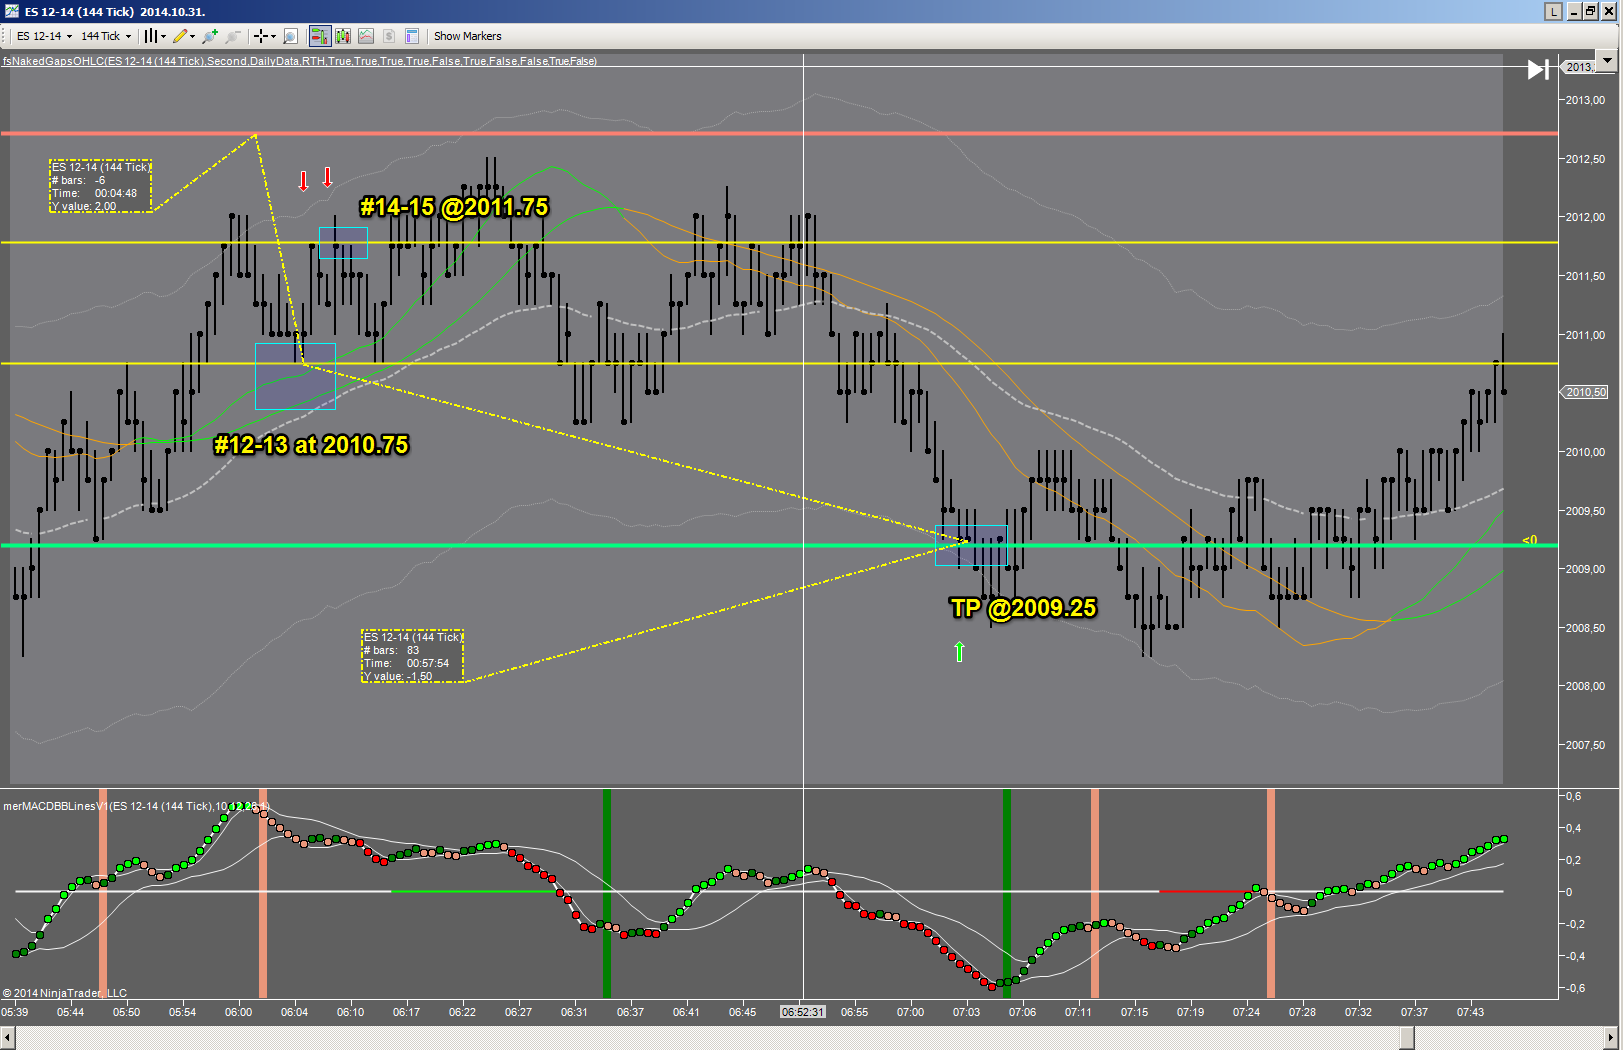Click the Show Markers button
Viewport: 1623px width, 1050px height.
click(x=468, y=36)
